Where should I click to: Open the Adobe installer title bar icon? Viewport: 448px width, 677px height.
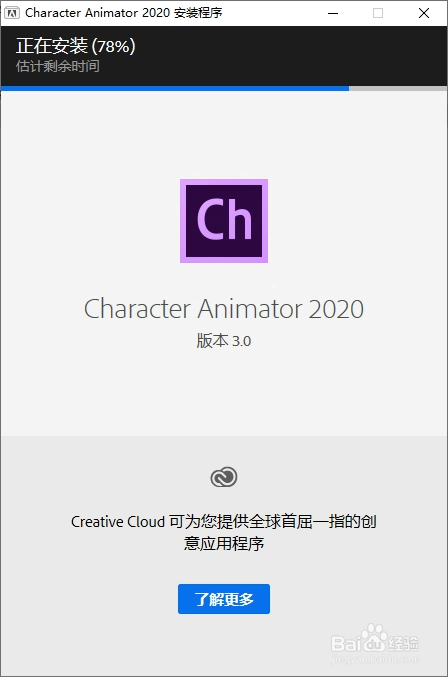pos(12,13)
